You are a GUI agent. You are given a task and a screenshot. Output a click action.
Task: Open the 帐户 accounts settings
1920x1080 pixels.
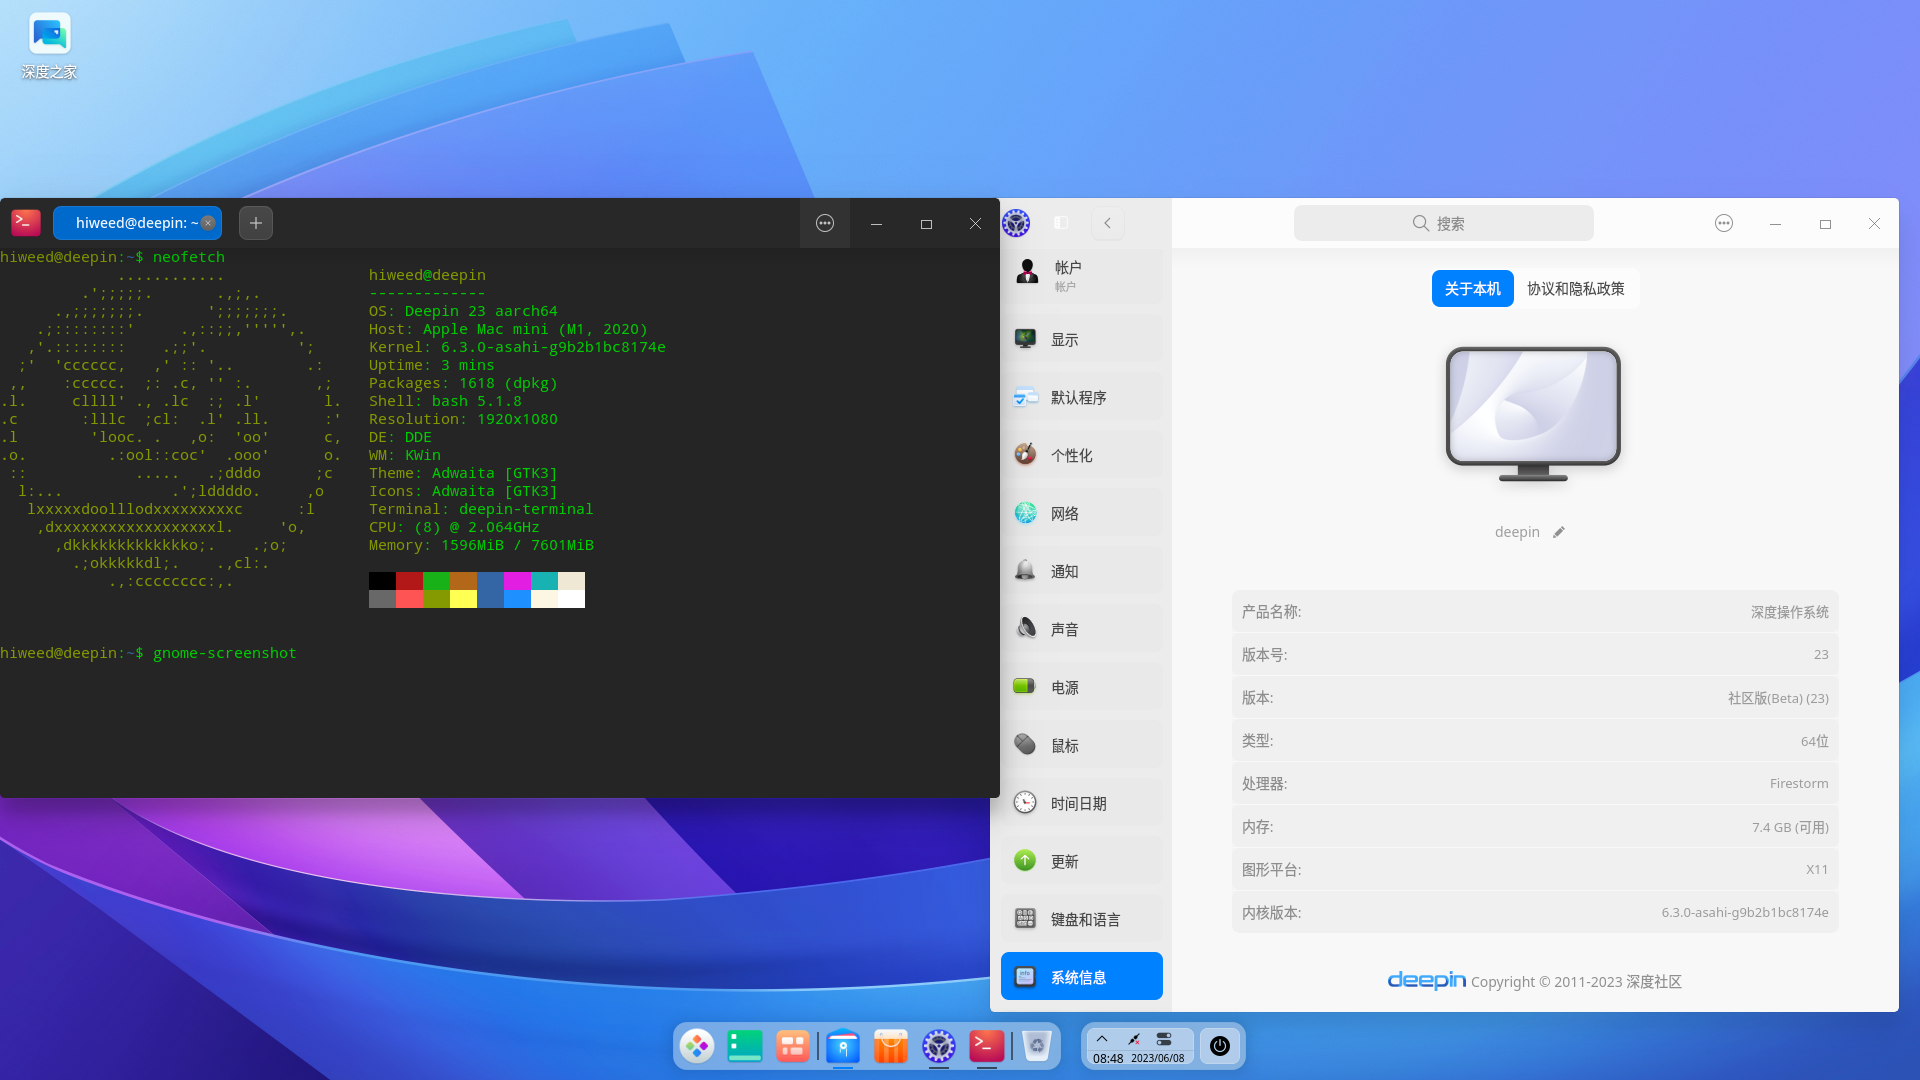point(1082,275)
